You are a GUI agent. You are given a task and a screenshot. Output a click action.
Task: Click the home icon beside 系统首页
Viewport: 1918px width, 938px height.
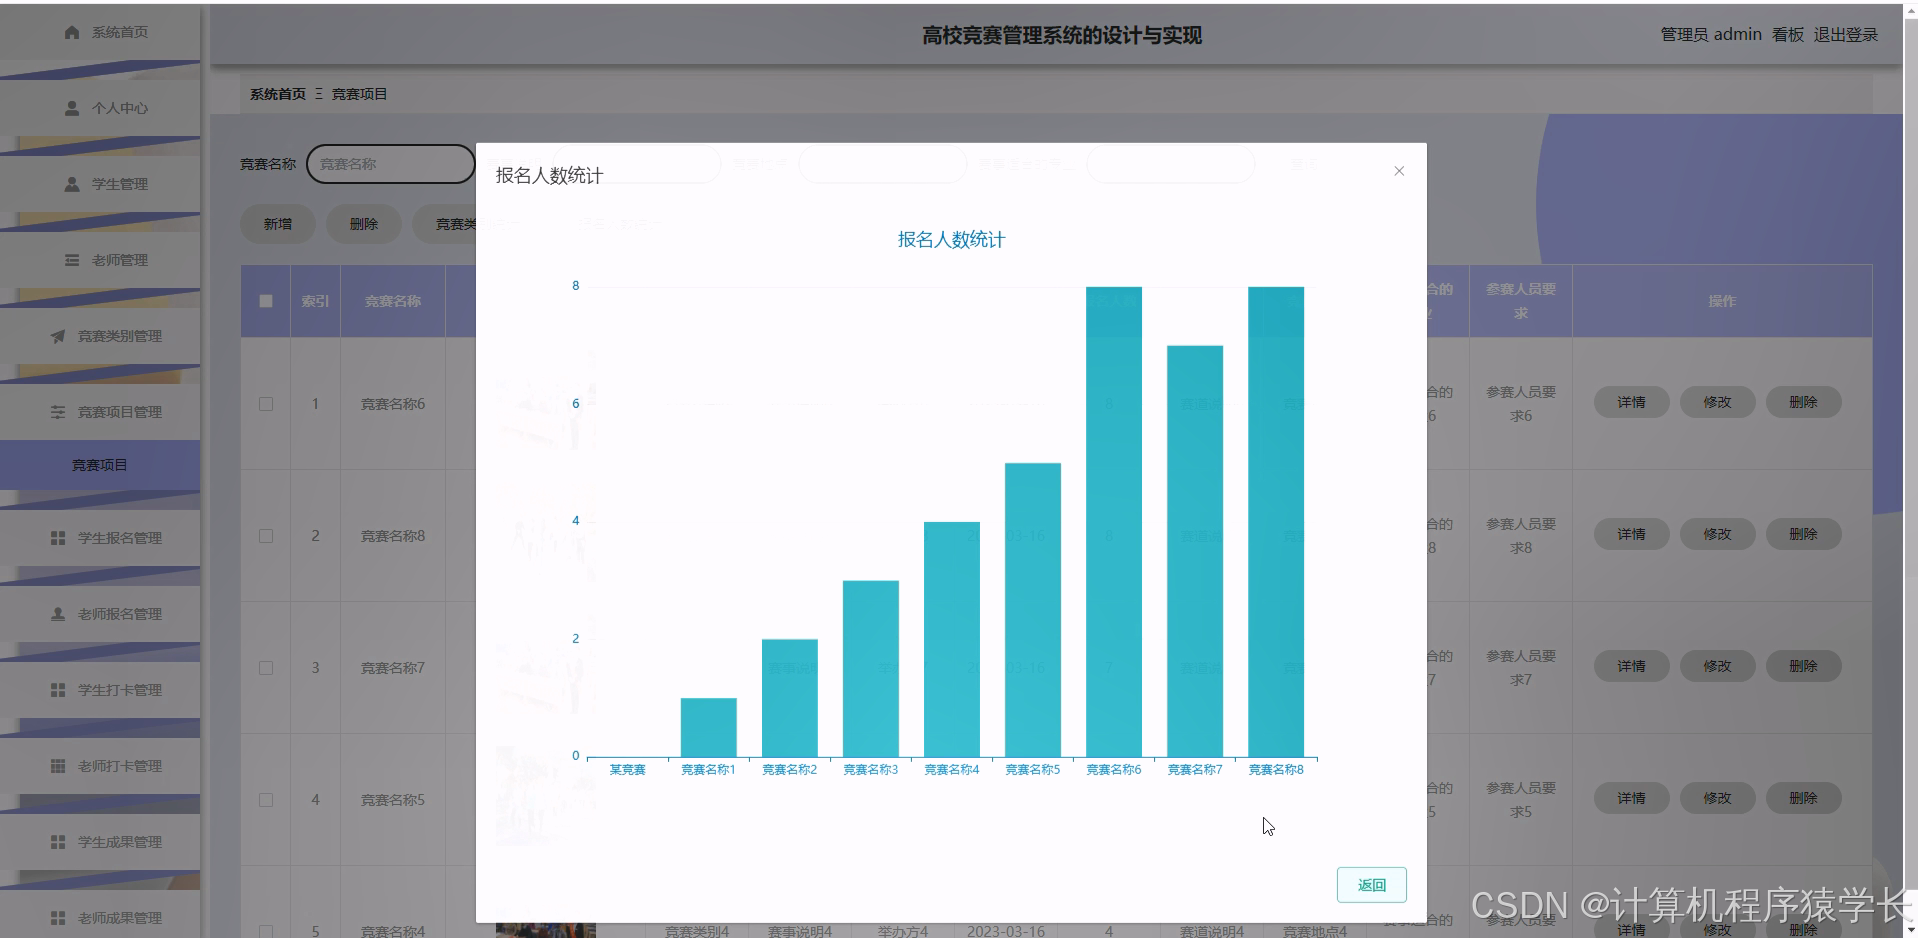tap(72, 32)
